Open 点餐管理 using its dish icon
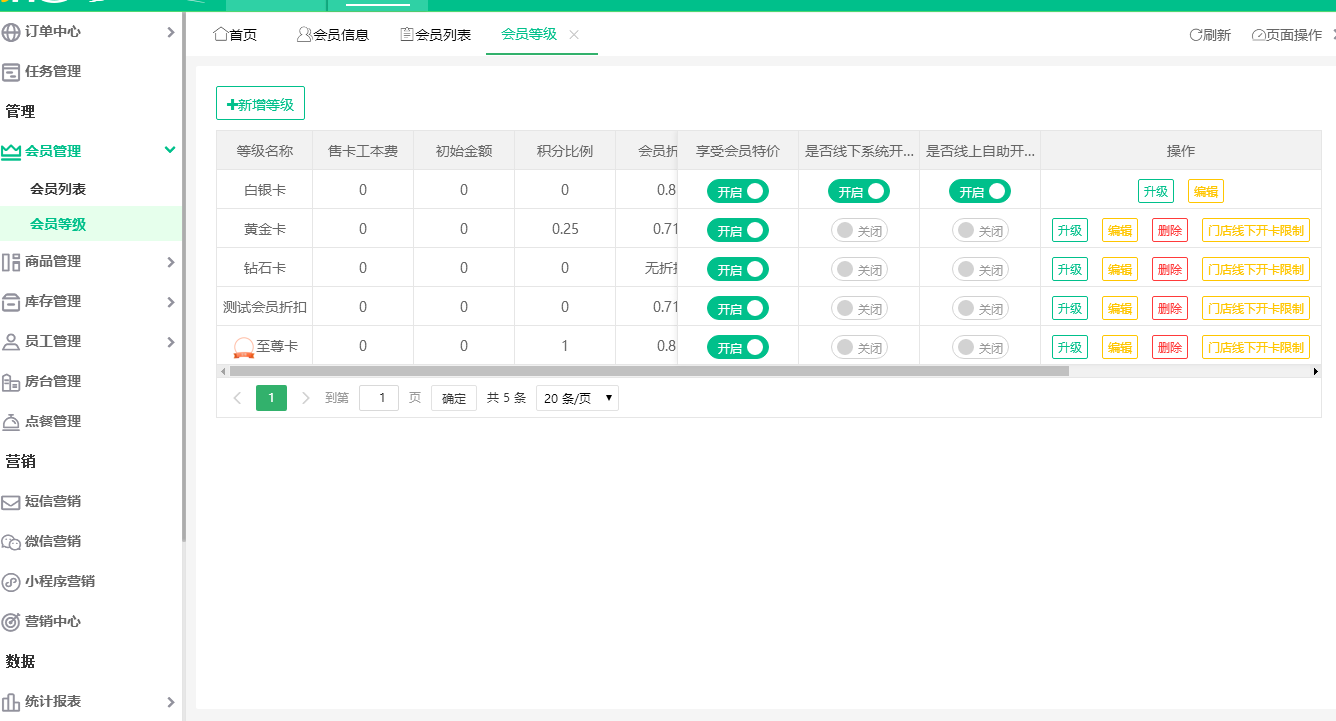Viewport: 1336px width, 721px height. [11, 422]
